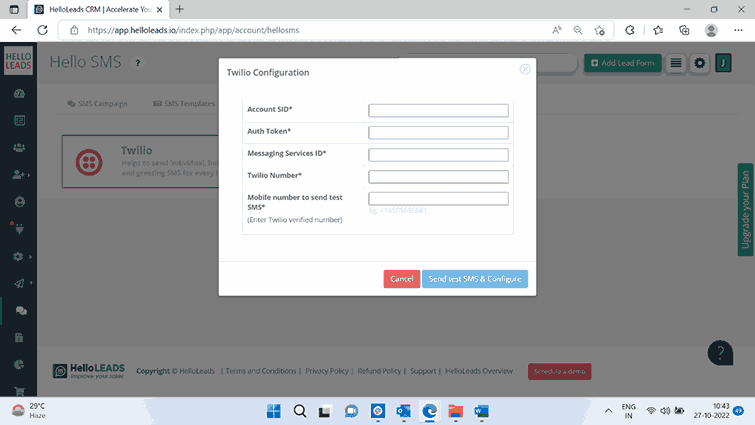This screenshot has width=755, height=425.
Task: Open the Upgrade your Plan side tab
Action: click(745, 209)
